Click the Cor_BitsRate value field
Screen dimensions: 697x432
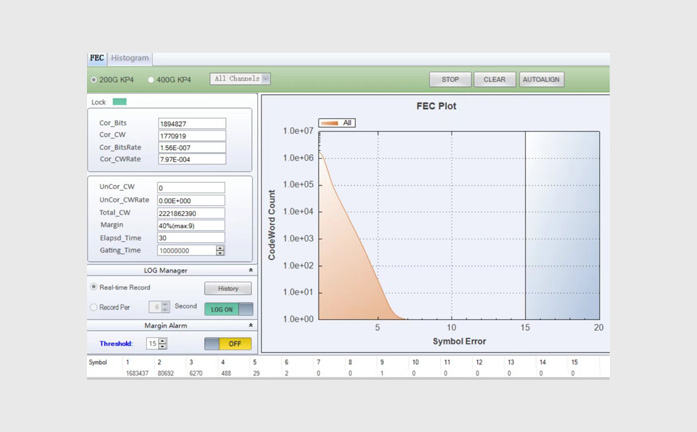(x=192, y=148)
